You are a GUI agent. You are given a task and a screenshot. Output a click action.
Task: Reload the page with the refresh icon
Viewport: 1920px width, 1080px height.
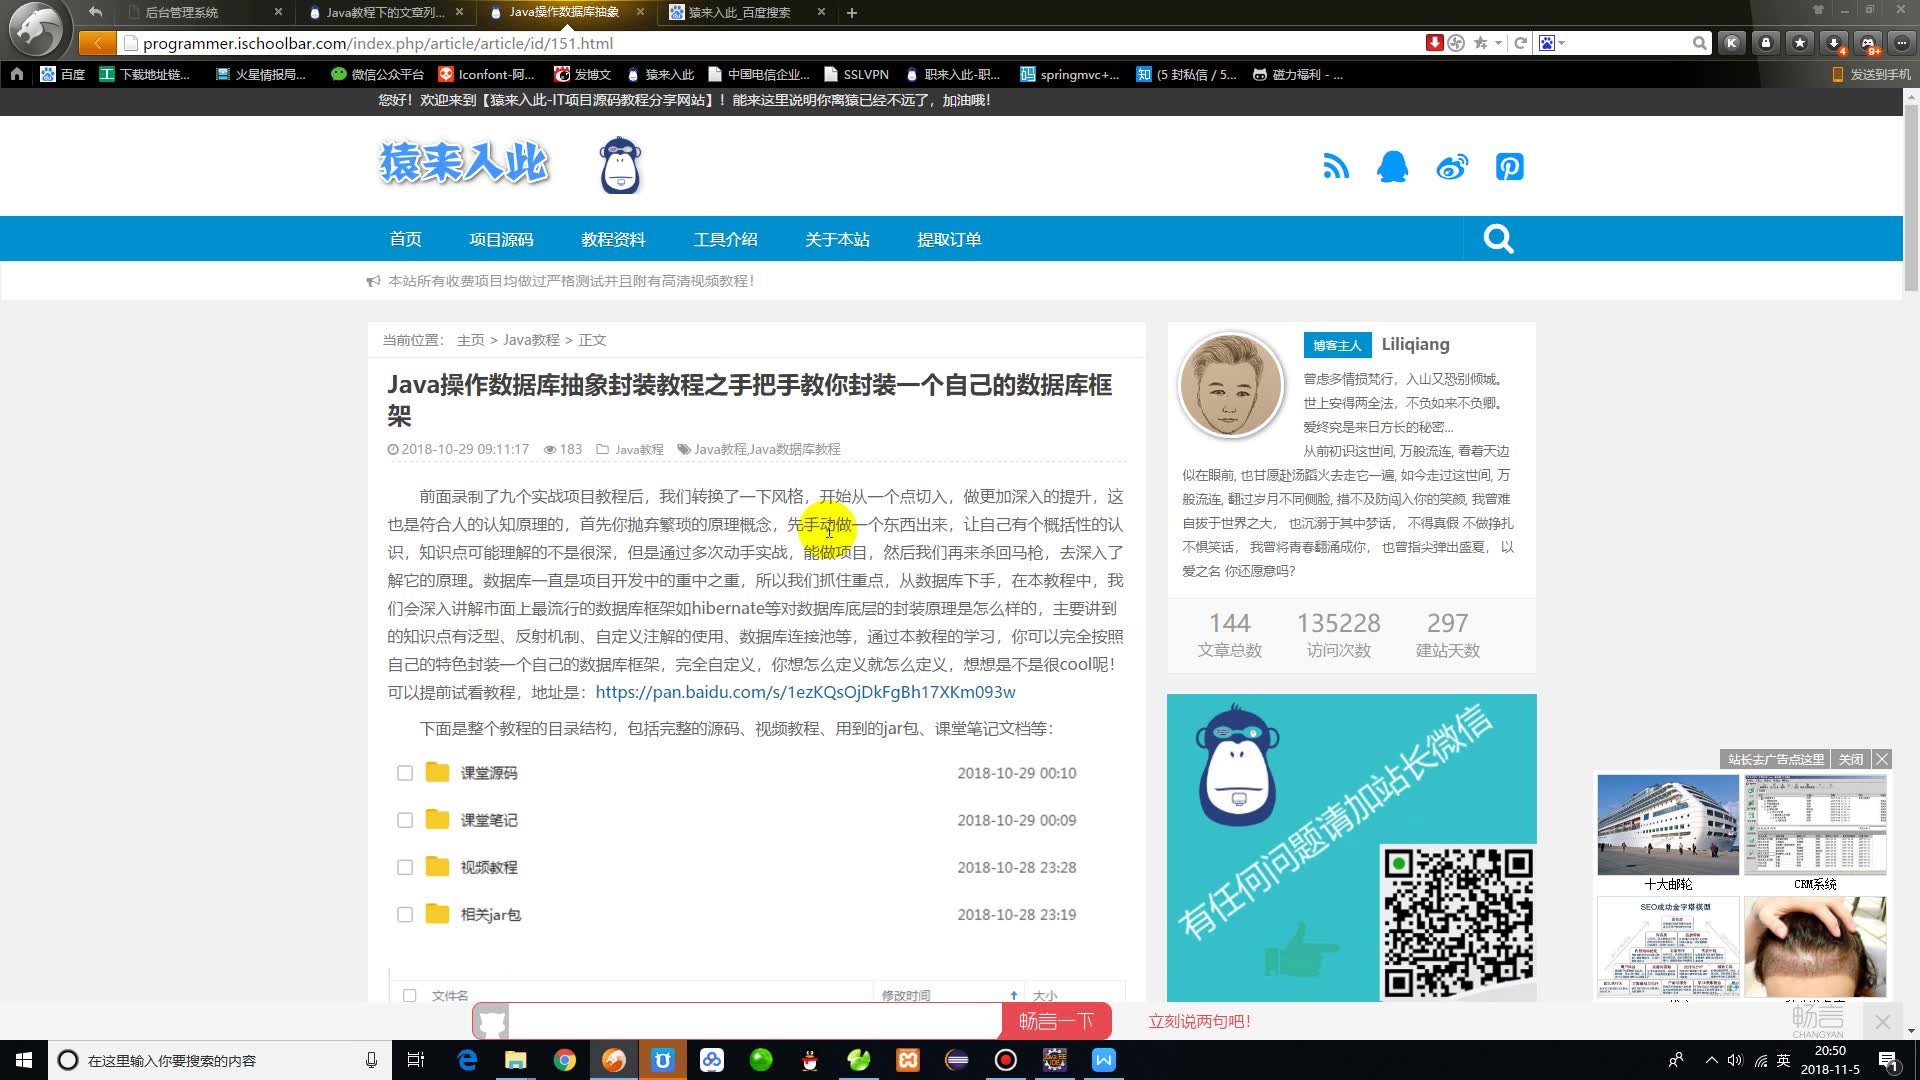coord(1520,43)
